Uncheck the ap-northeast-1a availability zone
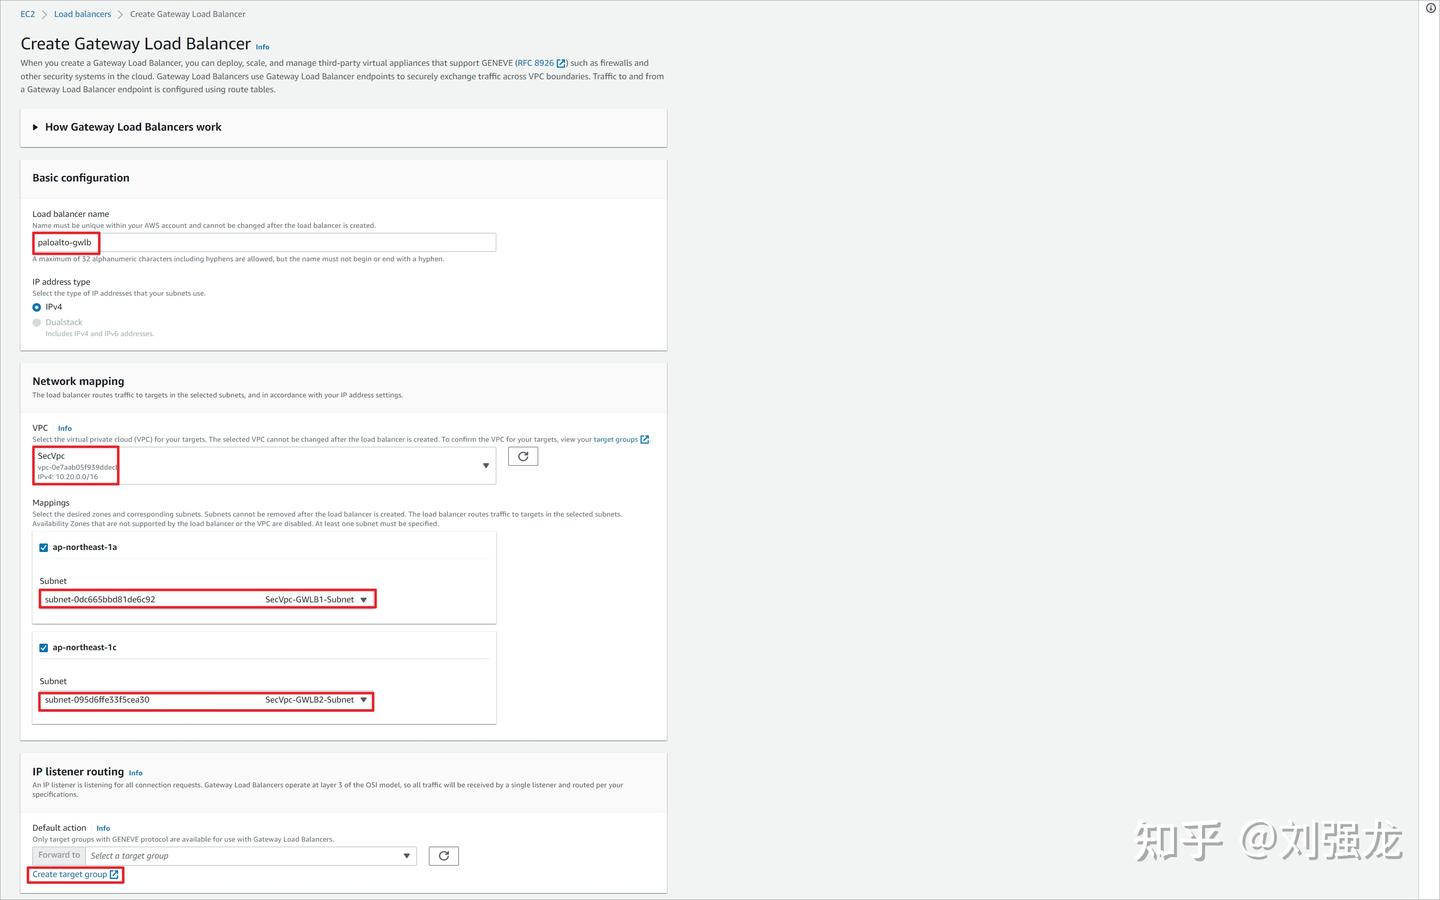1440x900 pixels. (43, 547)
